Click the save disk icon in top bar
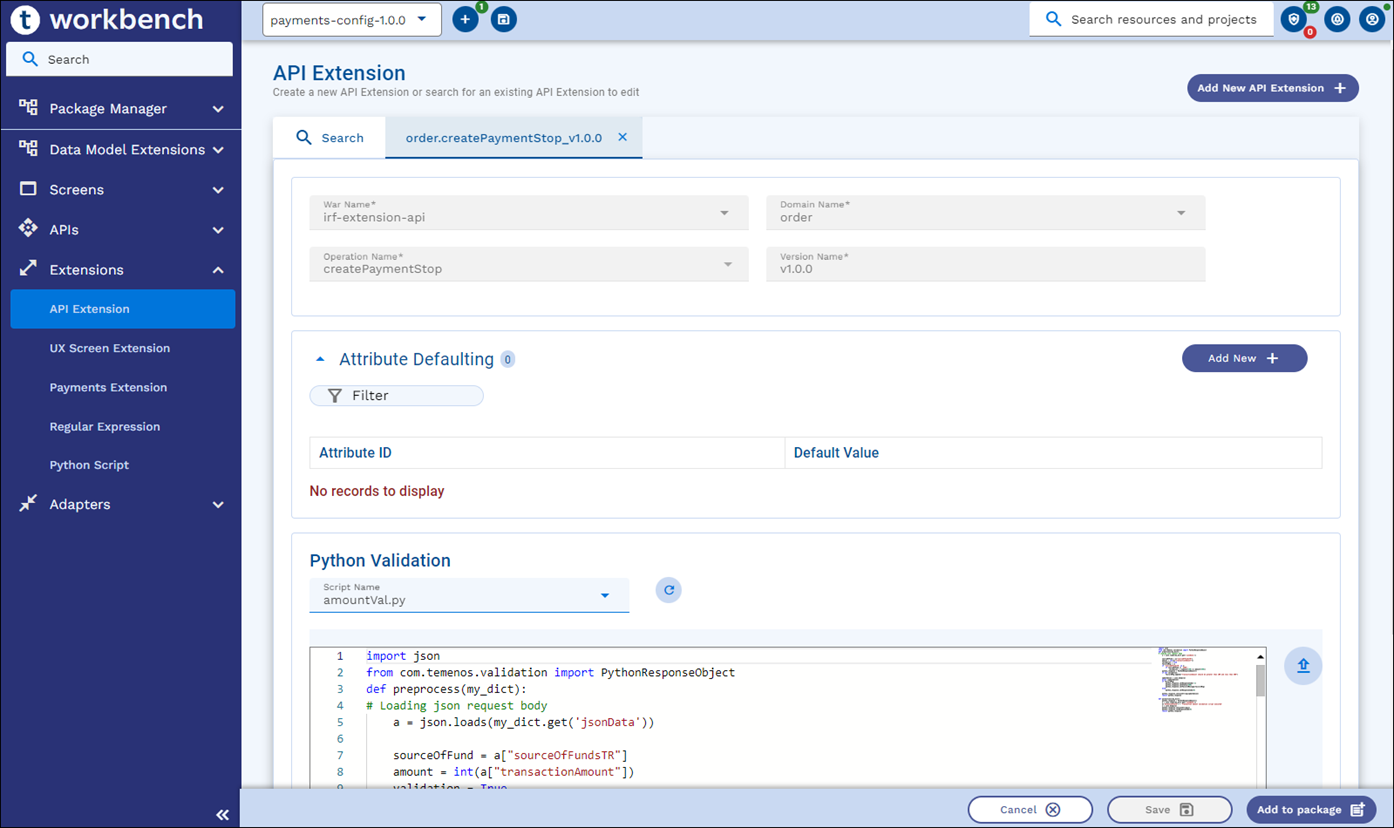This screenshot has width=1394, height=828. pos(504,19)
